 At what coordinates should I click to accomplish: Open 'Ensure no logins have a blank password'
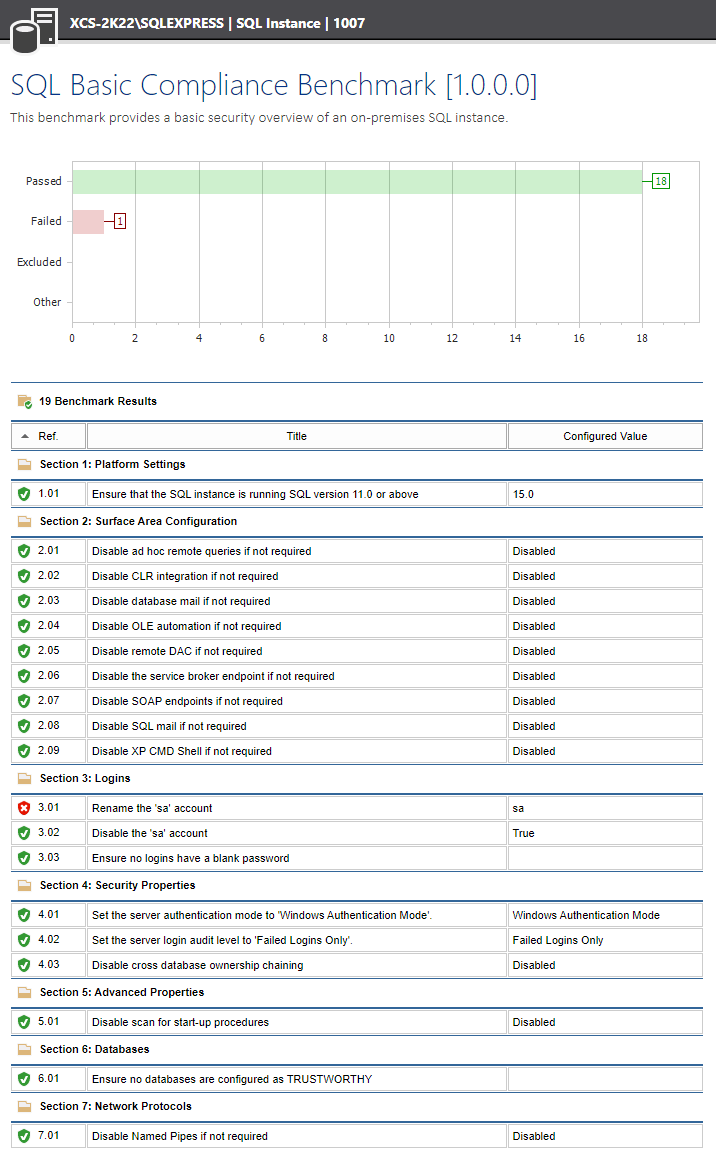(x=296, y=858)
